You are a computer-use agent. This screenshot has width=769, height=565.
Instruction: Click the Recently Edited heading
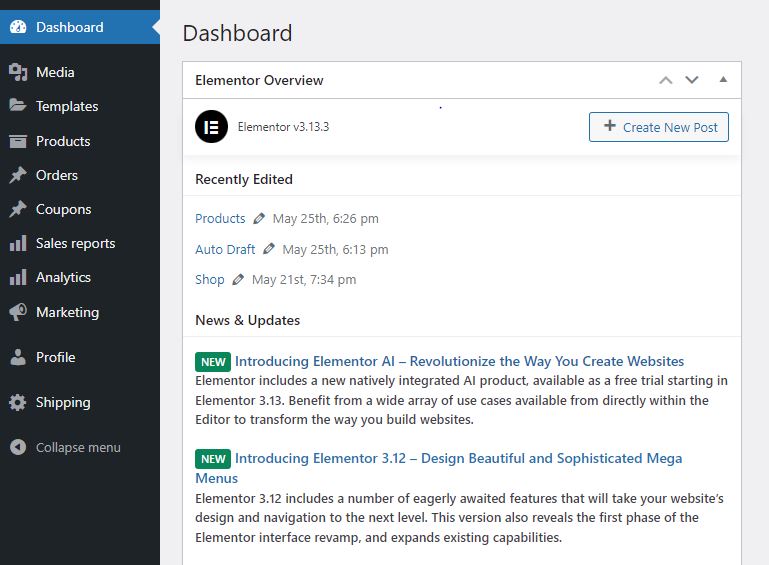coord(244,179)
